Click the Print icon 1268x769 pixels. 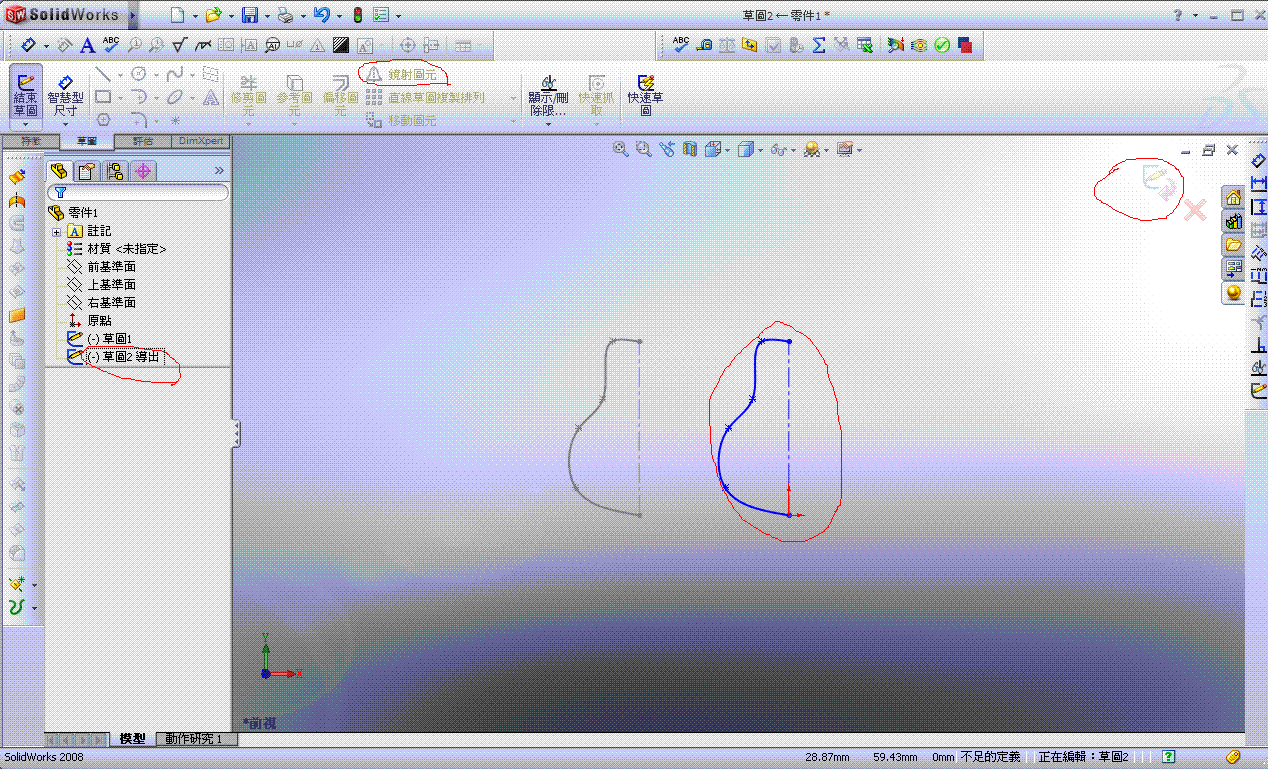point(284,15)
